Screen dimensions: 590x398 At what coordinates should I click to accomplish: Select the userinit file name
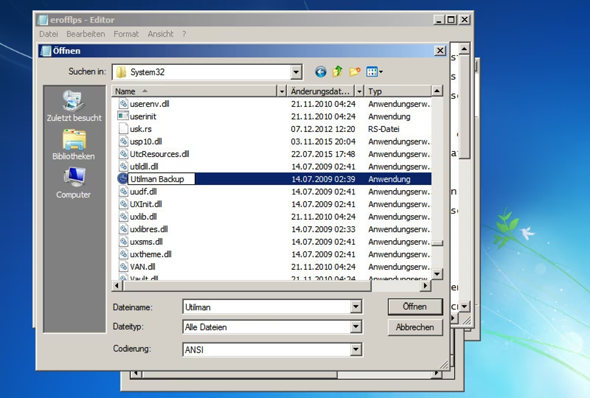pyautogui.click(x=143, y=116)
